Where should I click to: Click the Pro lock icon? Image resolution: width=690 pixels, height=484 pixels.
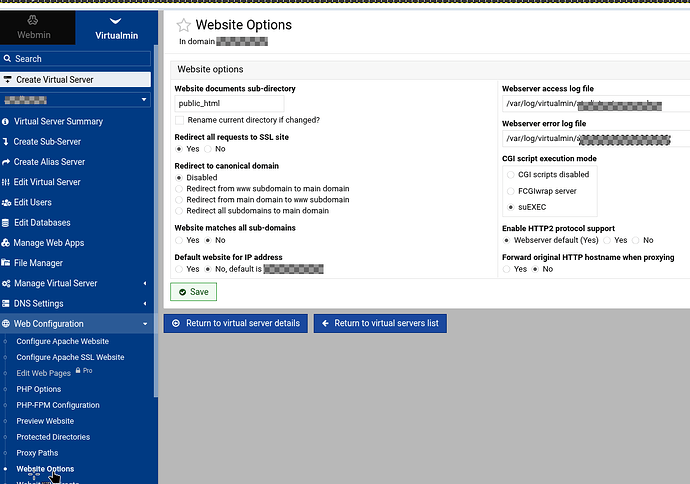pyautogui.click(x=78, y=370)
